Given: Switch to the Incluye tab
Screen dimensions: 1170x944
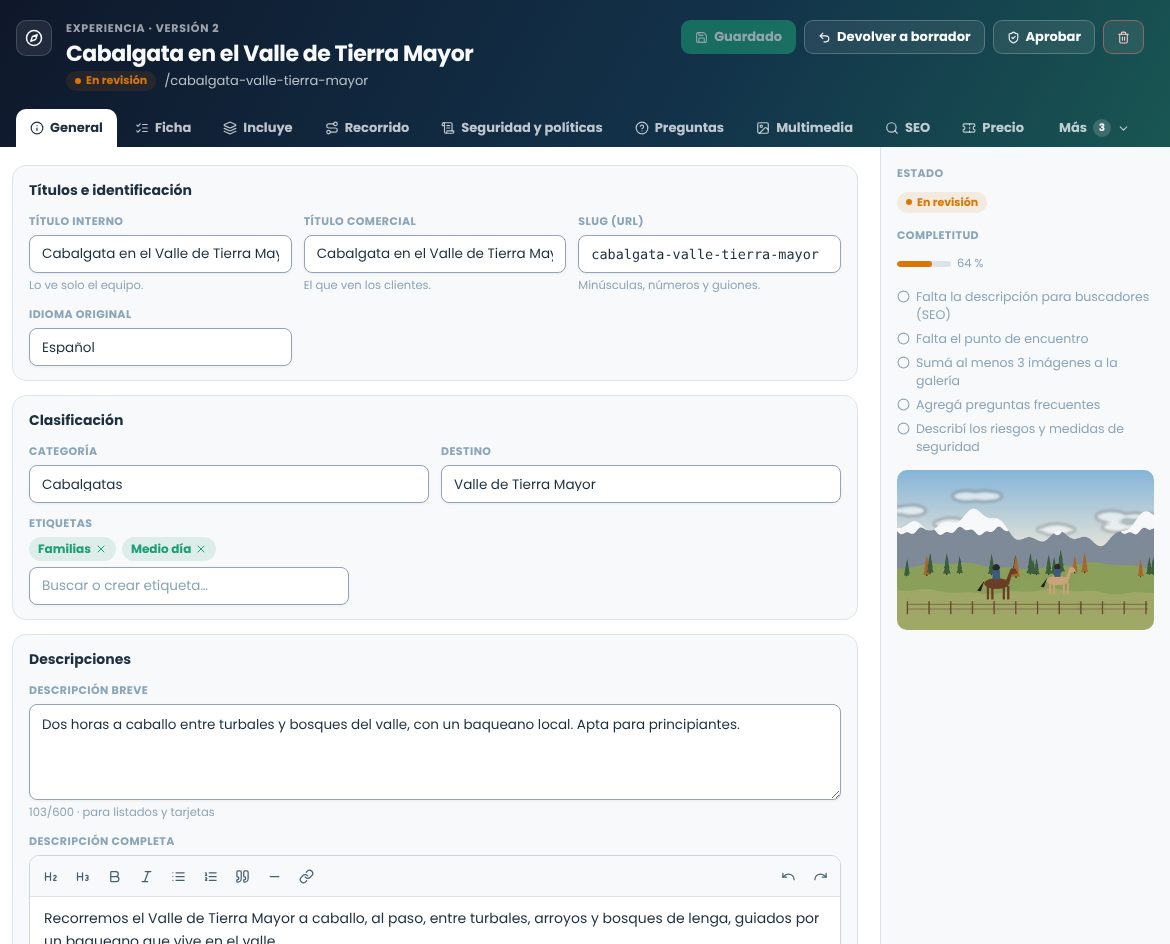Looking at the screenshot, I should (258, 128).
